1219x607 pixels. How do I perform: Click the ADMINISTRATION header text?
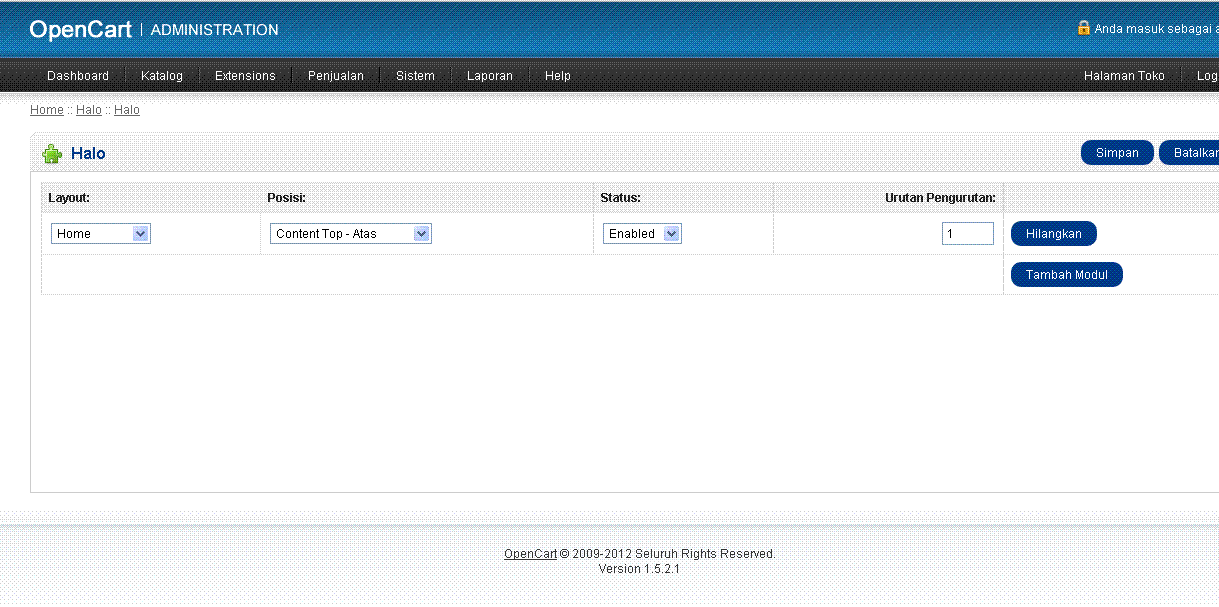point(215,30)
